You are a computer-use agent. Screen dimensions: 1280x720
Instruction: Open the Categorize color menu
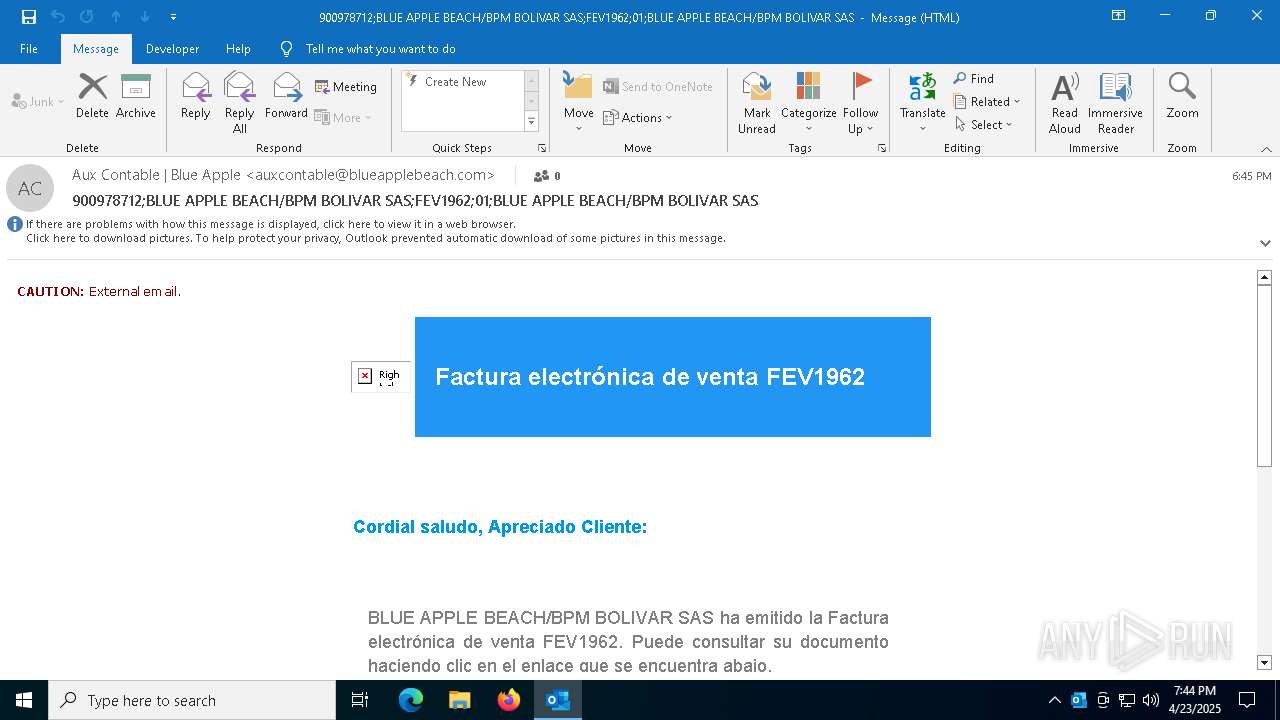click(x=808, y=102)
